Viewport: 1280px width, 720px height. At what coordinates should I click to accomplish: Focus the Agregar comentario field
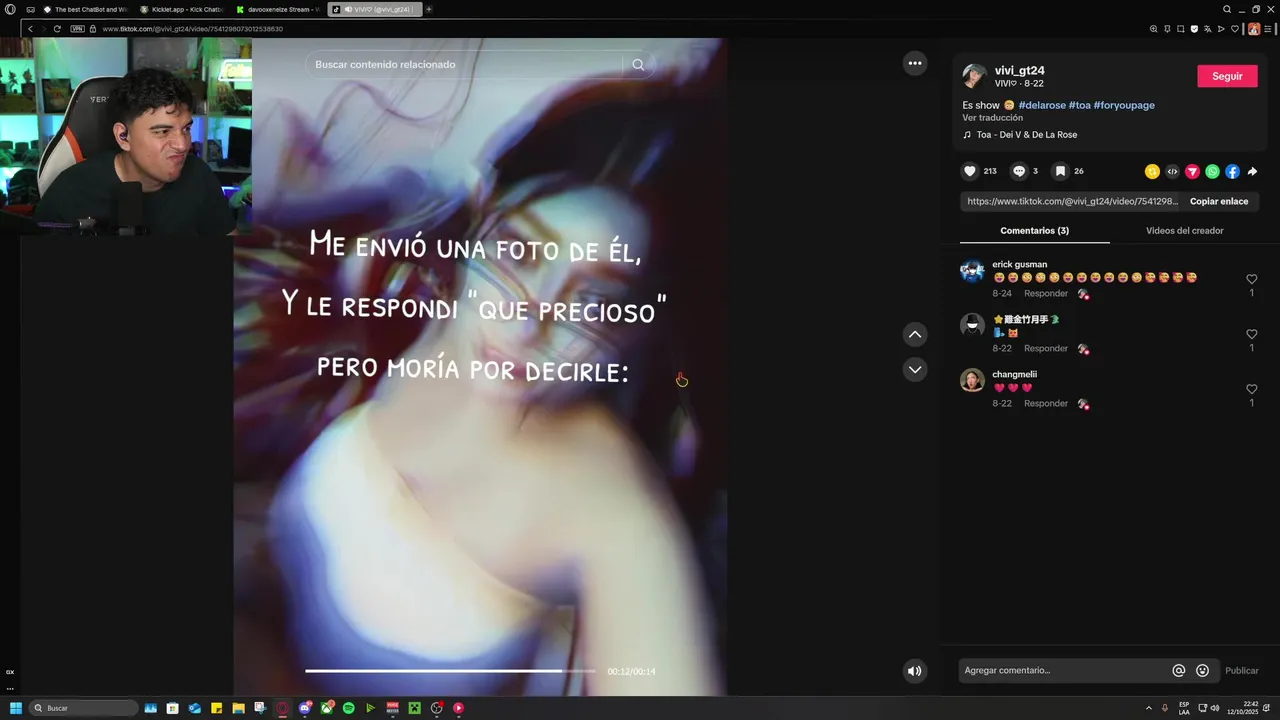click(1063, 671)
